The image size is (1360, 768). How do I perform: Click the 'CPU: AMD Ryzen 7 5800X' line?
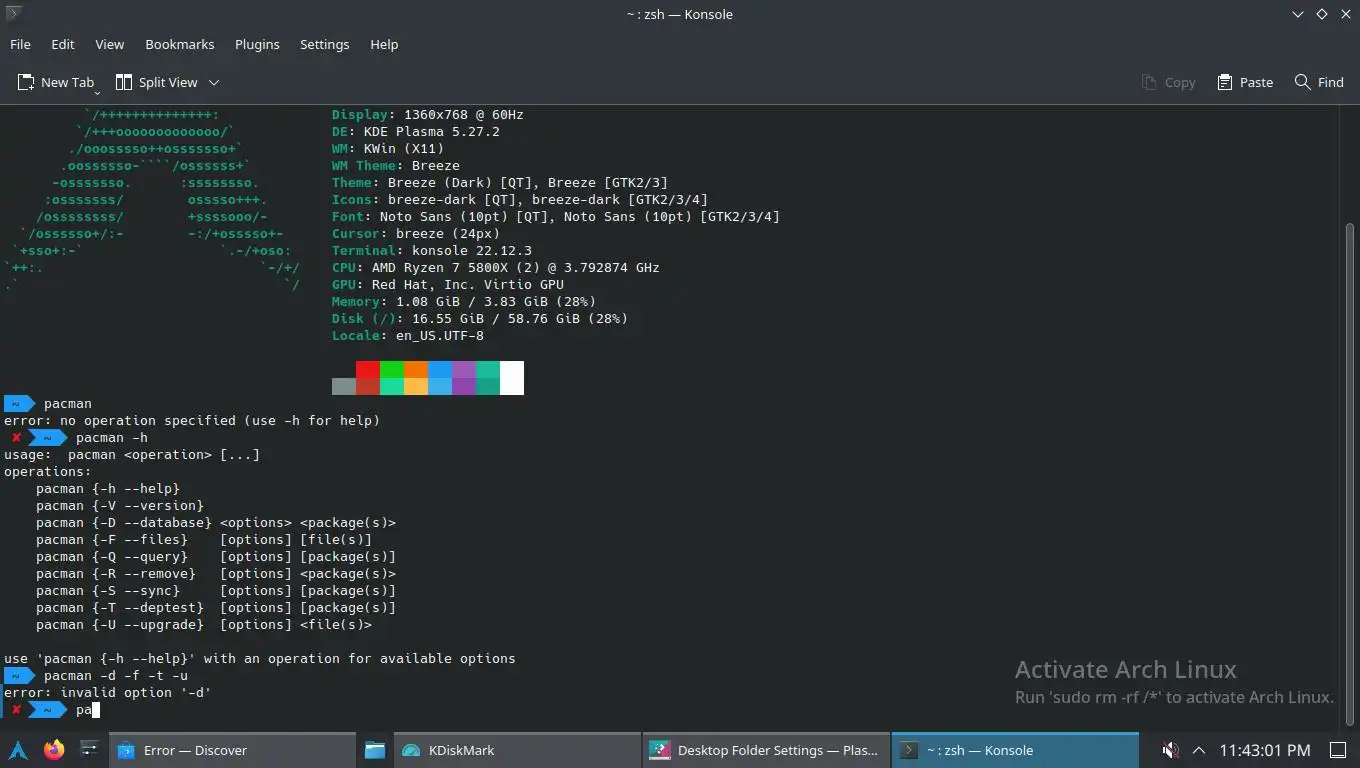[x=496, y=267]
